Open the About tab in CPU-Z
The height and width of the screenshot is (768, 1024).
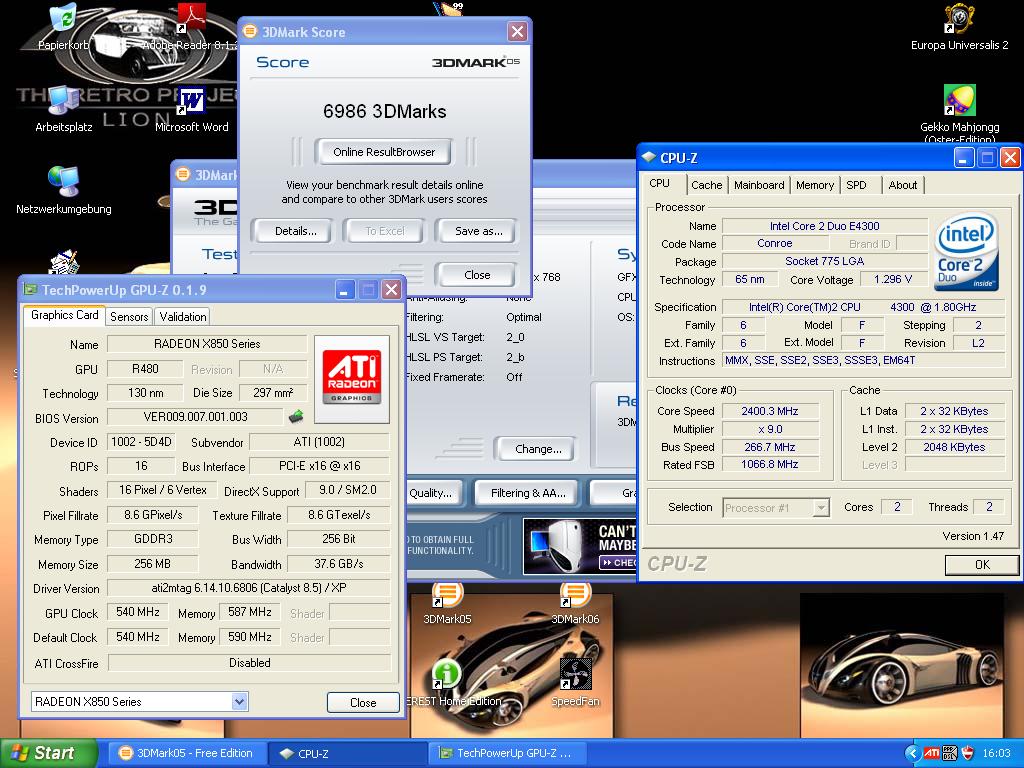[903, 185]
